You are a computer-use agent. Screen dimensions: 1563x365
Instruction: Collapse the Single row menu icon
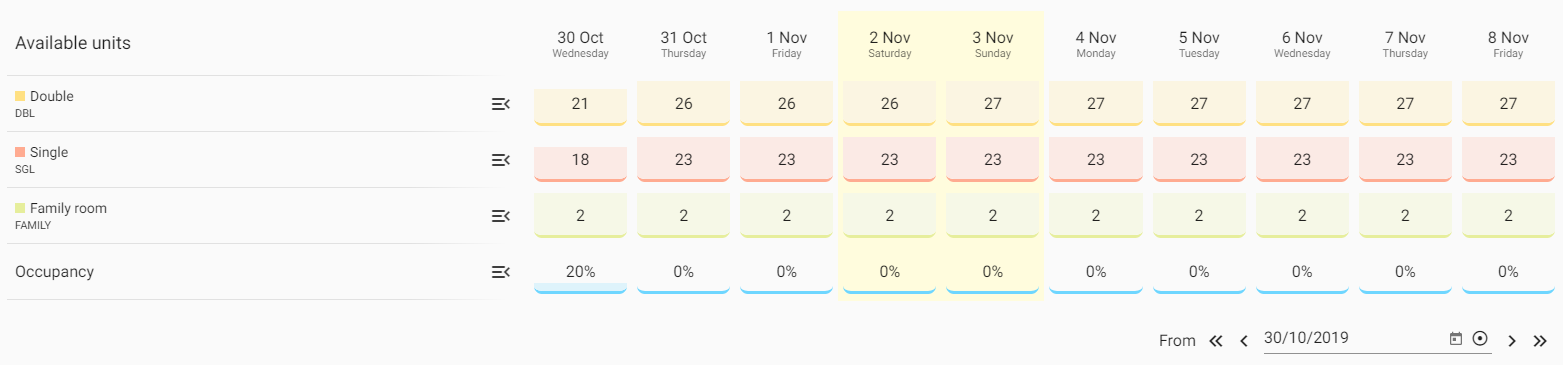[x=501, y=160]
